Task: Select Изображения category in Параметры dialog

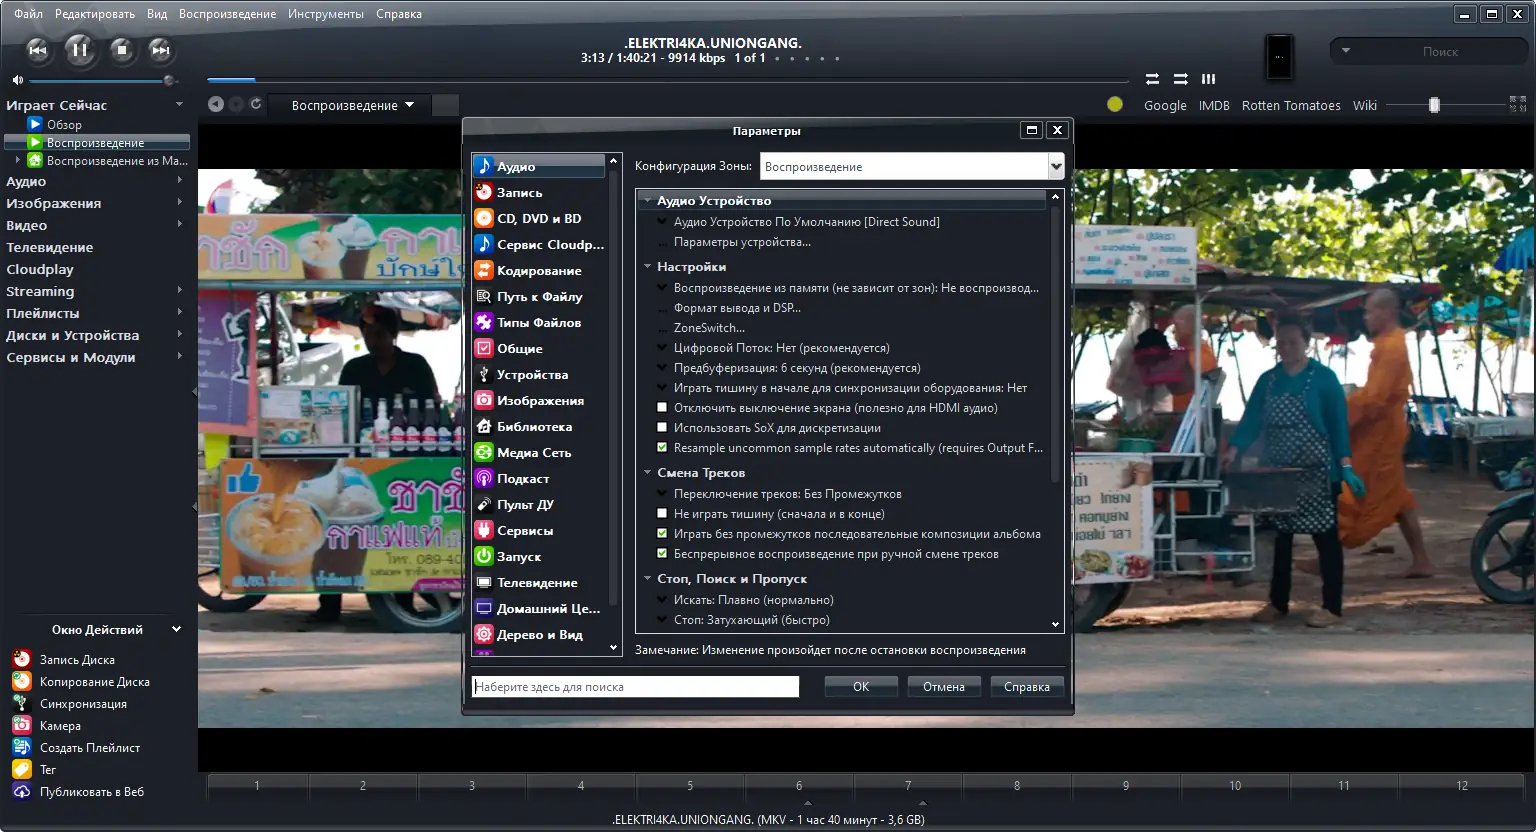Action: (x=539, y=400)
